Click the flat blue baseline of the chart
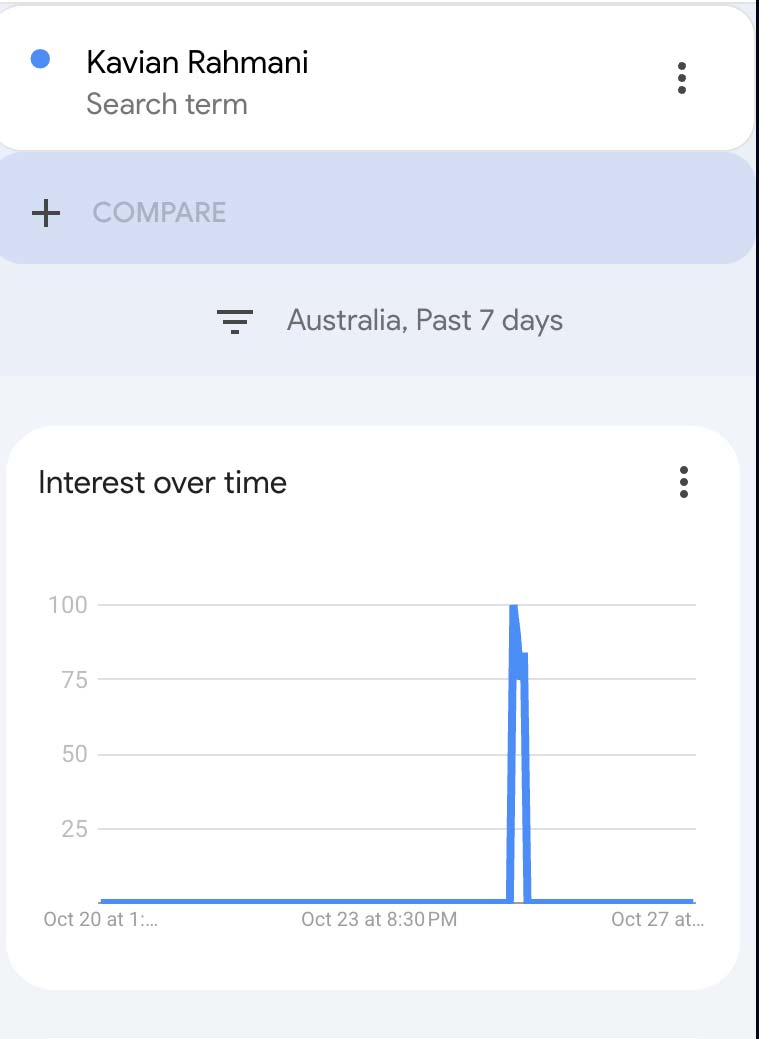The width and height of the screenshot is (759, 1039). (300, 901)
